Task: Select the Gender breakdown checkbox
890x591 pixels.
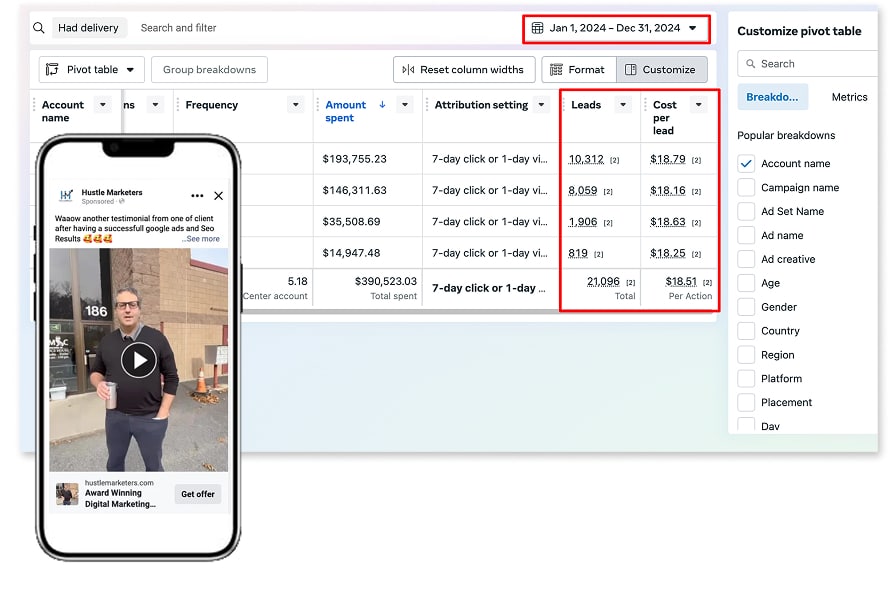Action: pyautogui.click(x=746, y=307)
